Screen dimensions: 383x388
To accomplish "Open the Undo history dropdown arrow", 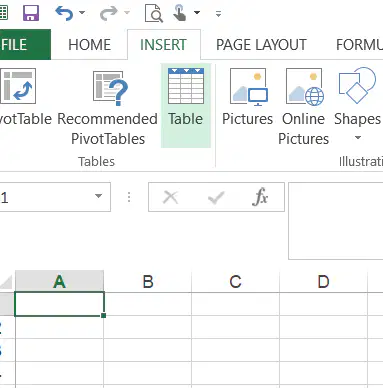I will pos(82,13).
